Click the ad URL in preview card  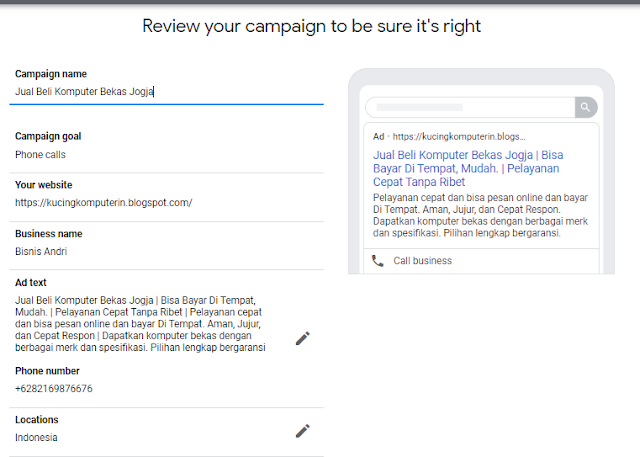click(459, 137)
